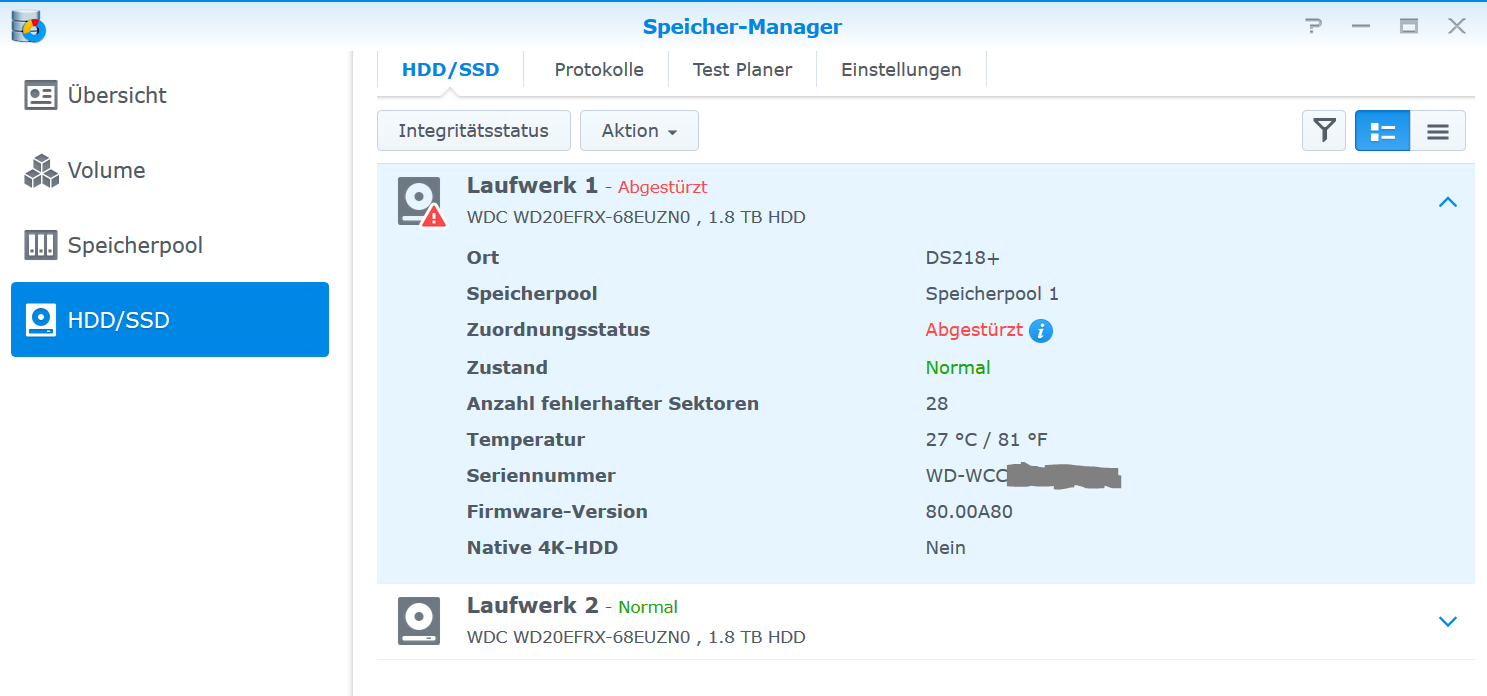
Task: Open the Aktion dropdown menu
Action: [x=639, y=131]
